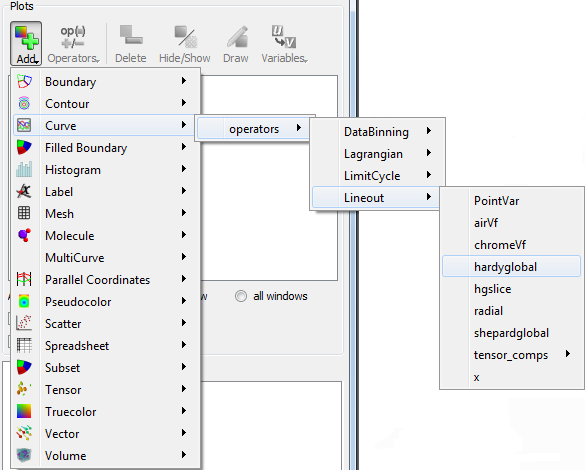Select the all windows radio button

(x=241, y=296)
